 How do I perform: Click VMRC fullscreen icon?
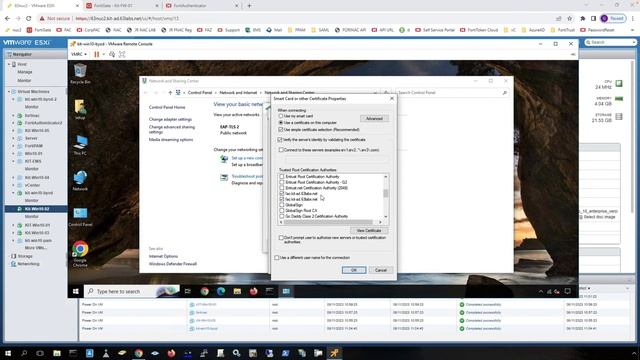[122, 54]
